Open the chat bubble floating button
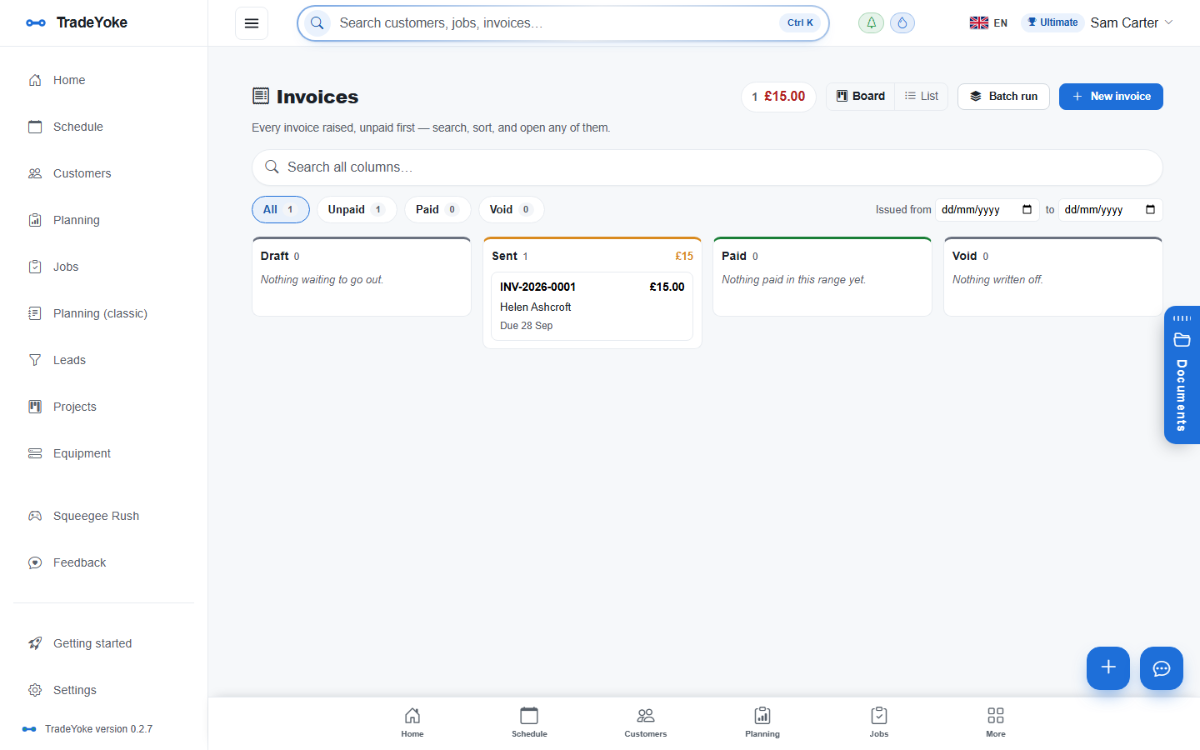This screenshot has height=750, width=1200. [x=1161, y=668]
